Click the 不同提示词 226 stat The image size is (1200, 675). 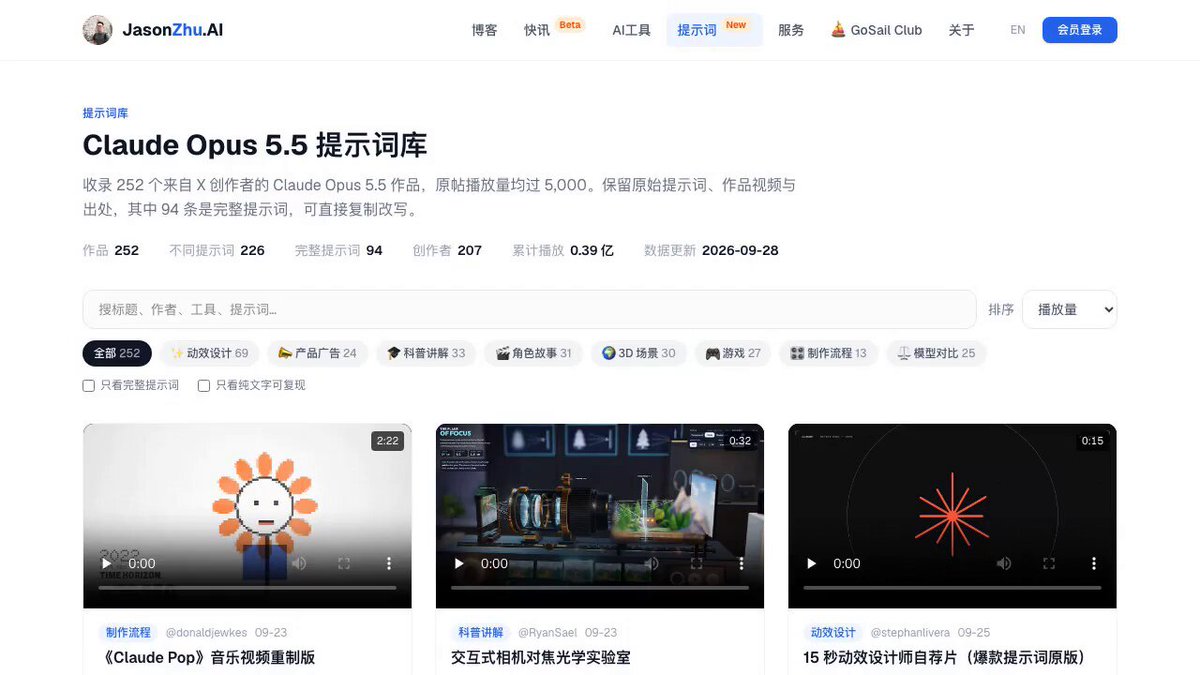217,250
